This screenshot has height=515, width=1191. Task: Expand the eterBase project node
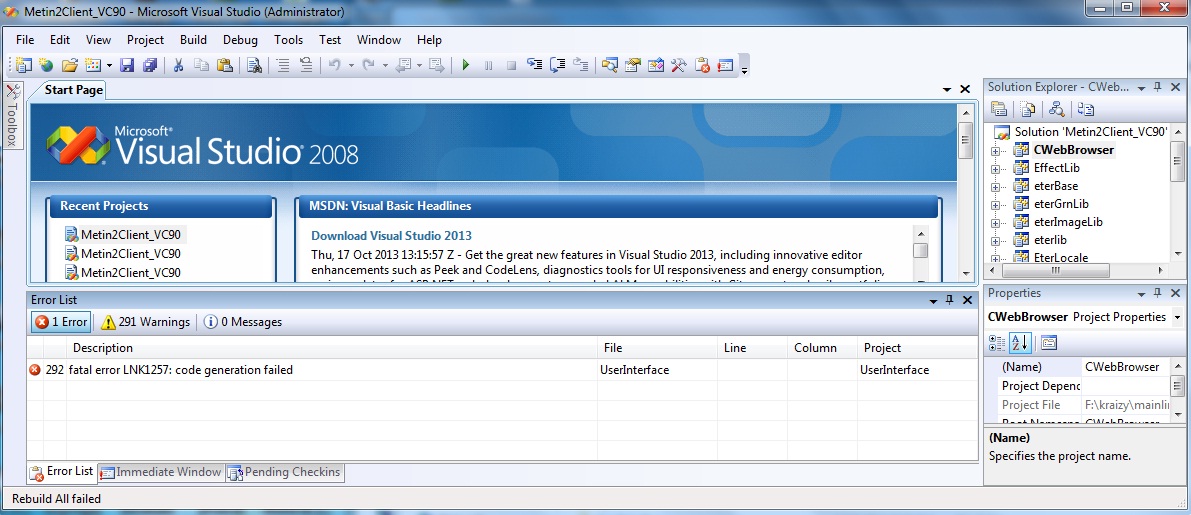(x=995, y=187)
